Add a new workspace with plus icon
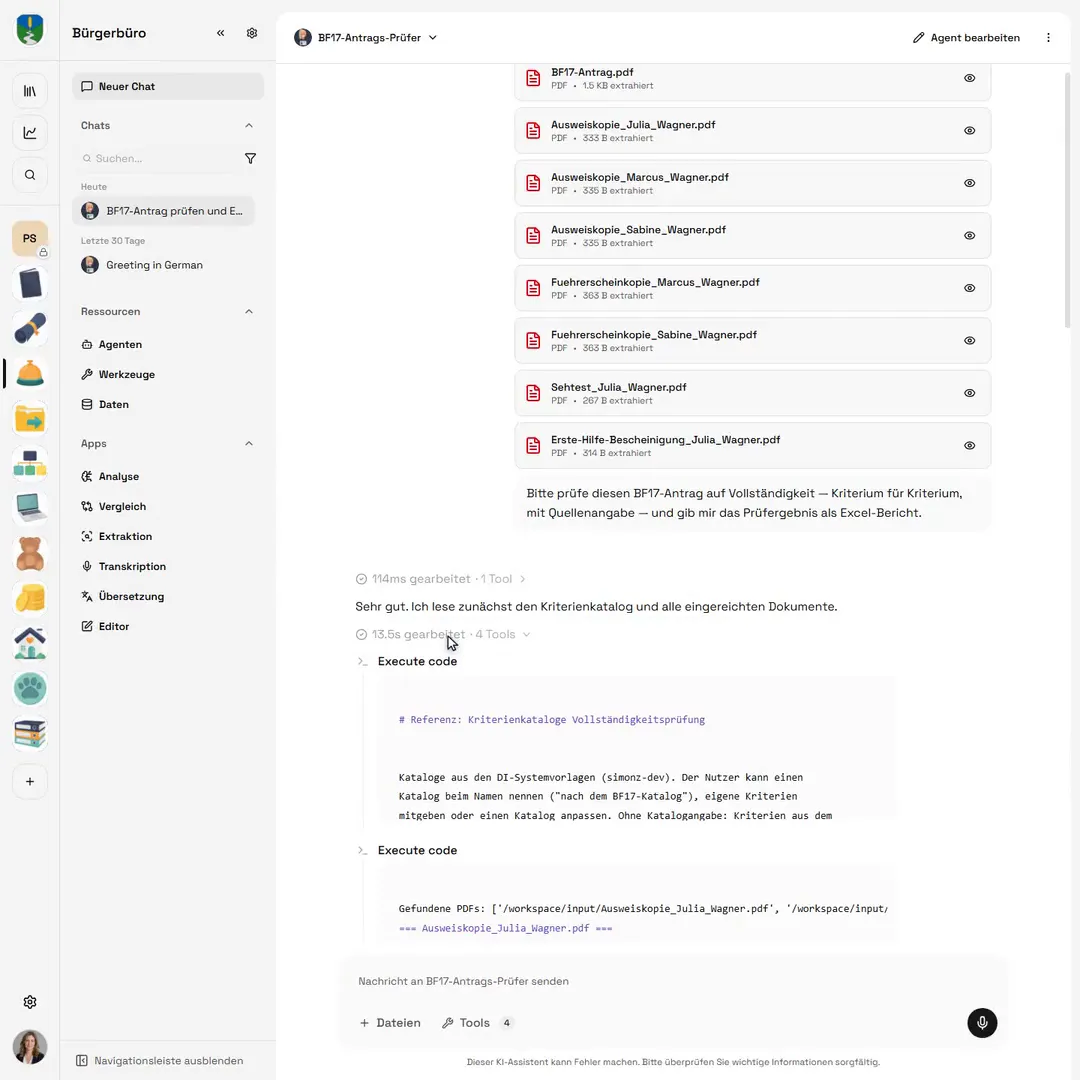 [30, 782]
